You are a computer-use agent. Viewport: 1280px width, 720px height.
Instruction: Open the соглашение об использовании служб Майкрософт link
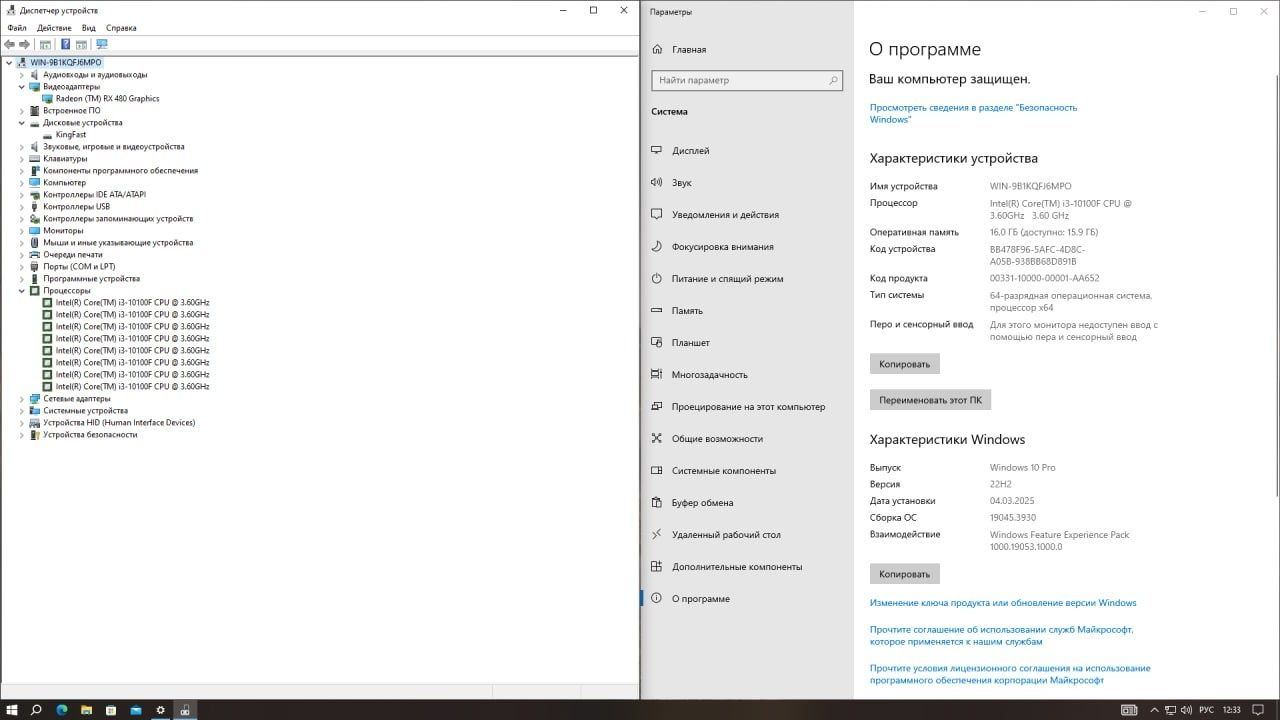pos(1001,635)
